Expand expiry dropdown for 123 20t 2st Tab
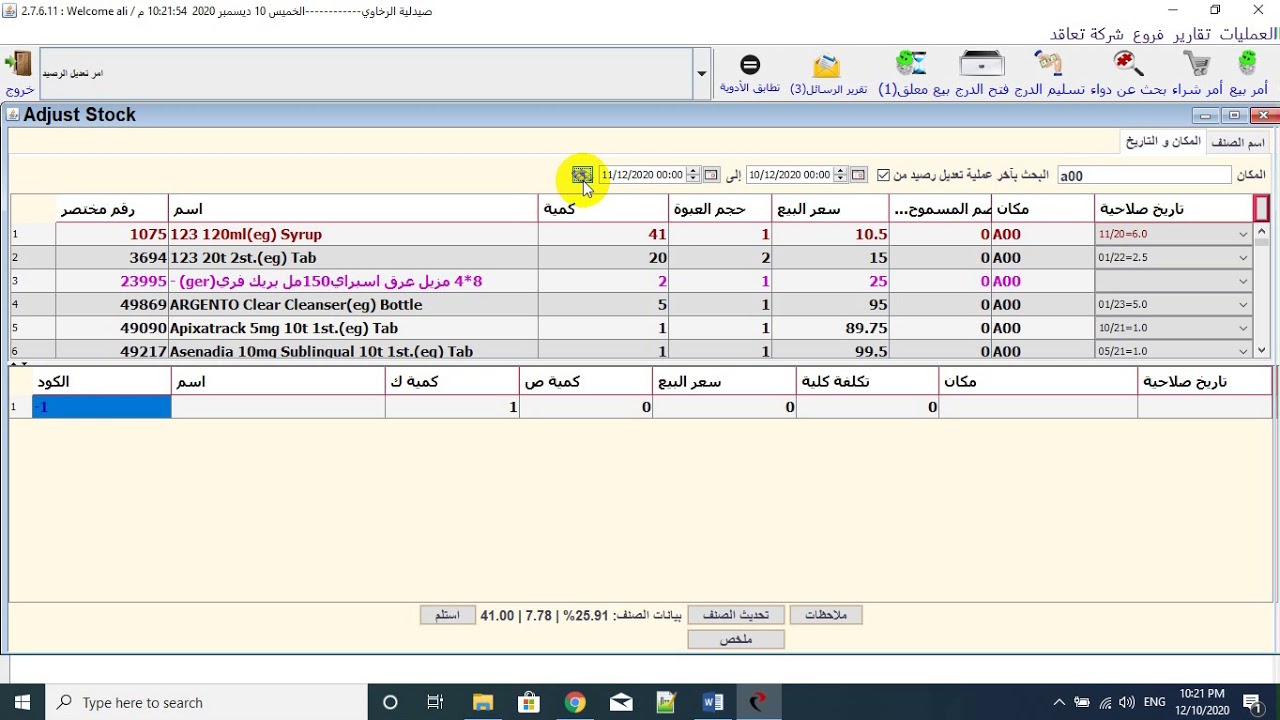The width and height of the screenshot is (1280, 720). [1243, 258]
